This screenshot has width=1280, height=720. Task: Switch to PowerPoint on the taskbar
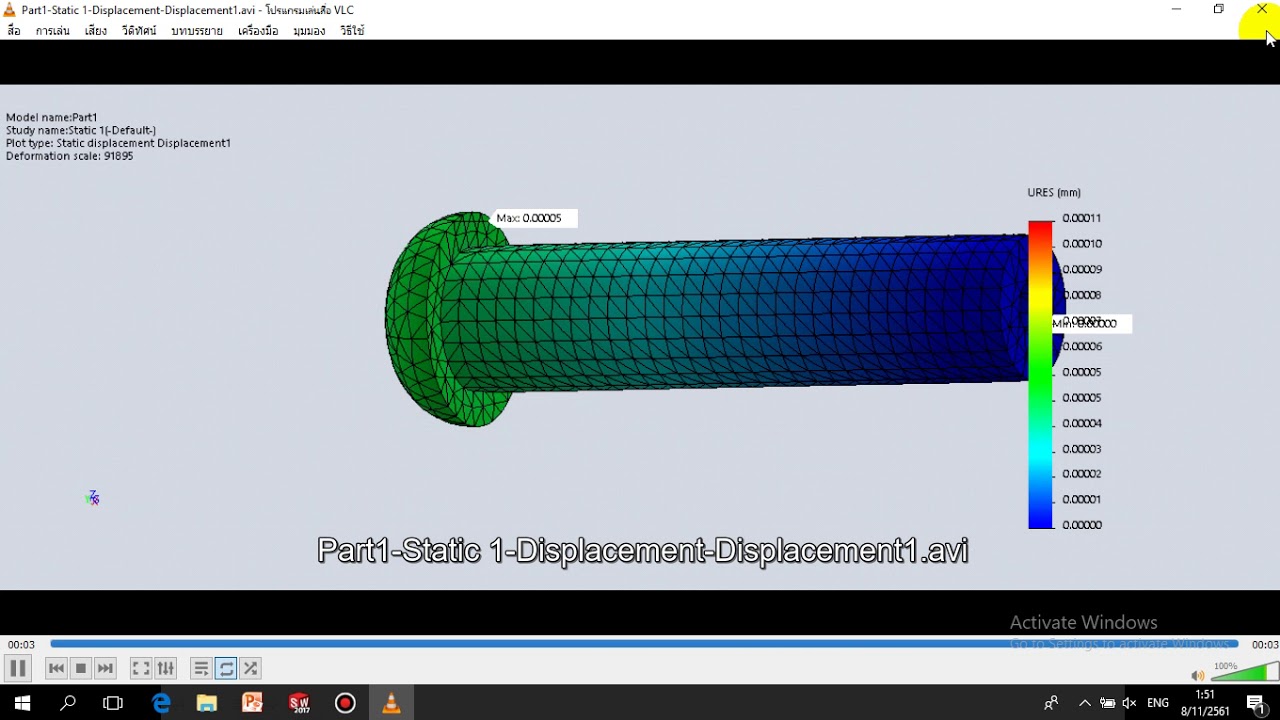(252, 703)
